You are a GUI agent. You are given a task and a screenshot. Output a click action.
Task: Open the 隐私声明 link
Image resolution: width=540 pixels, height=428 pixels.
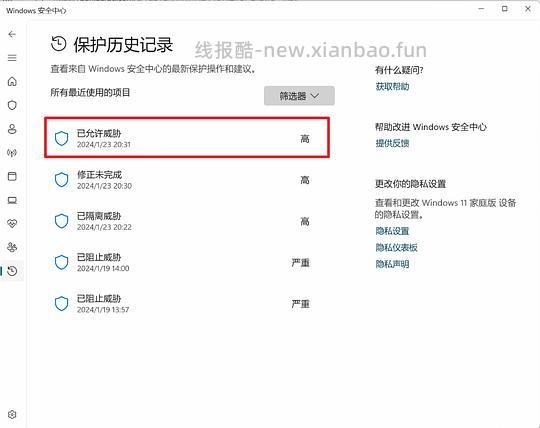(392, 264)
